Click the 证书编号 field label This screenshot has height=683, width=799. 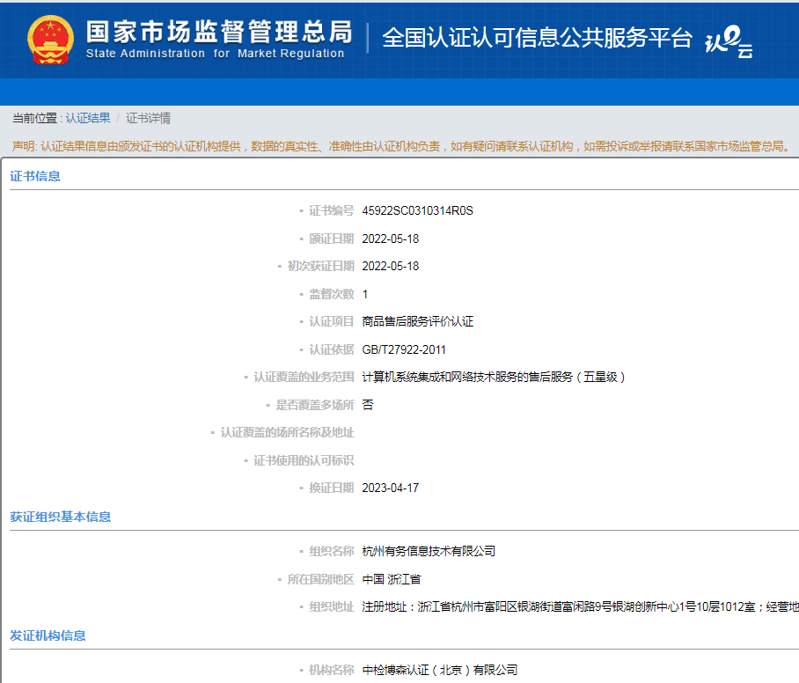pyautogui.click(x=331, y=211)
